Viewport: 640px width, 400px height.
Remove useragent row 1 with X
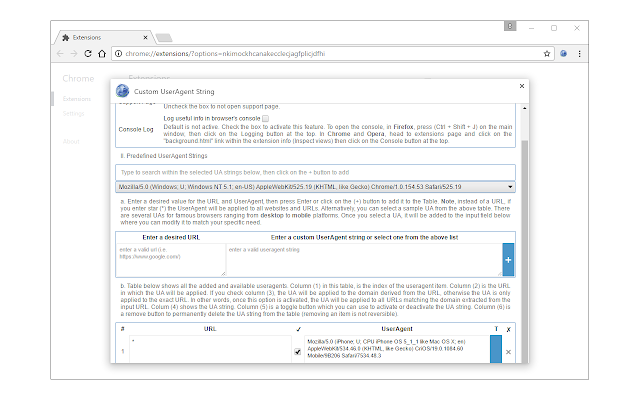[508, 352]
